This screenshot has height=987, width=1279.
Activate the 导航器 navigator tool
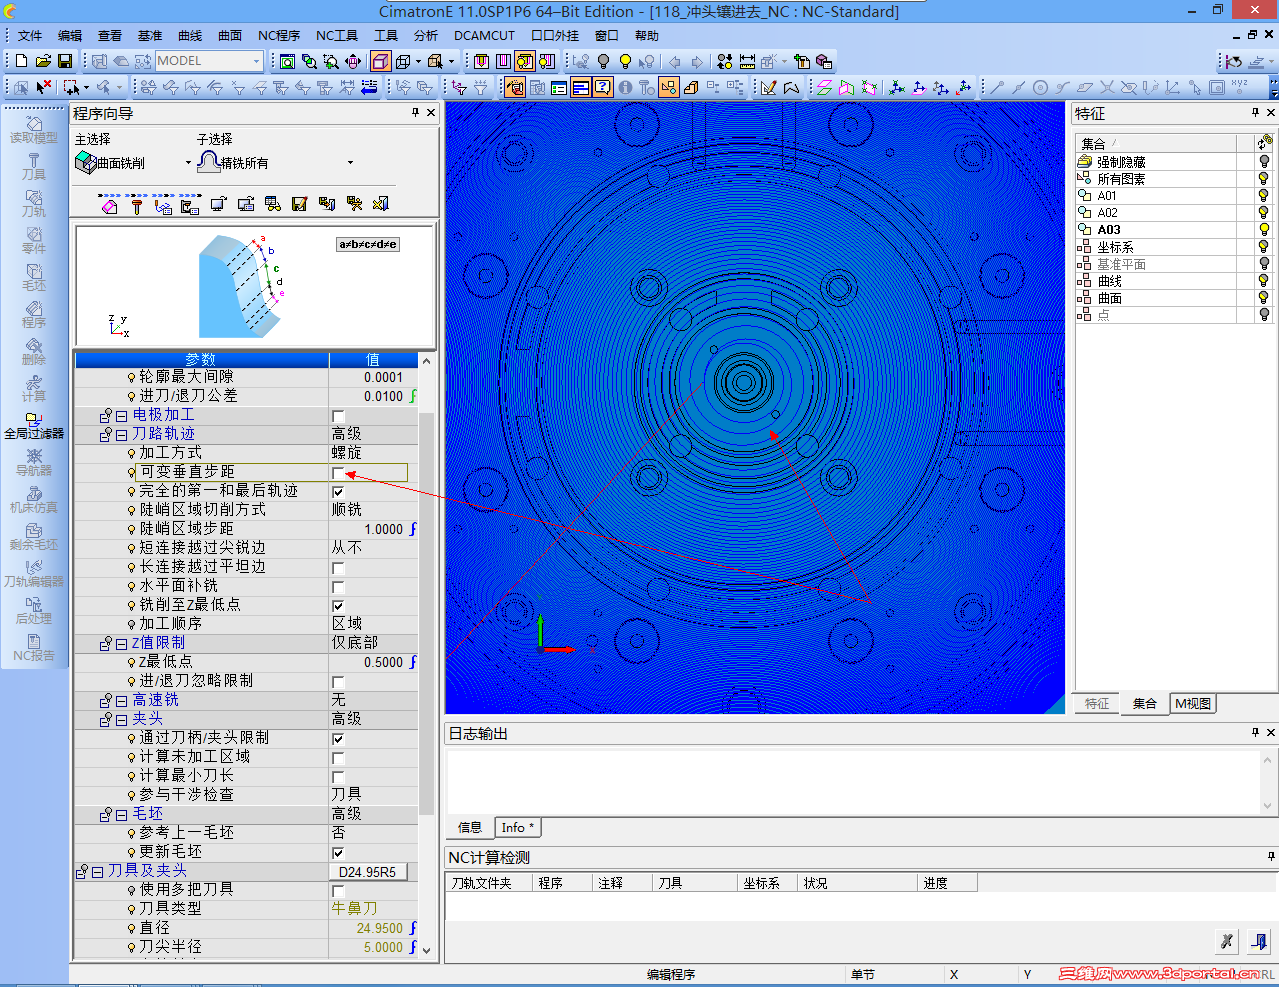[33, 465]
